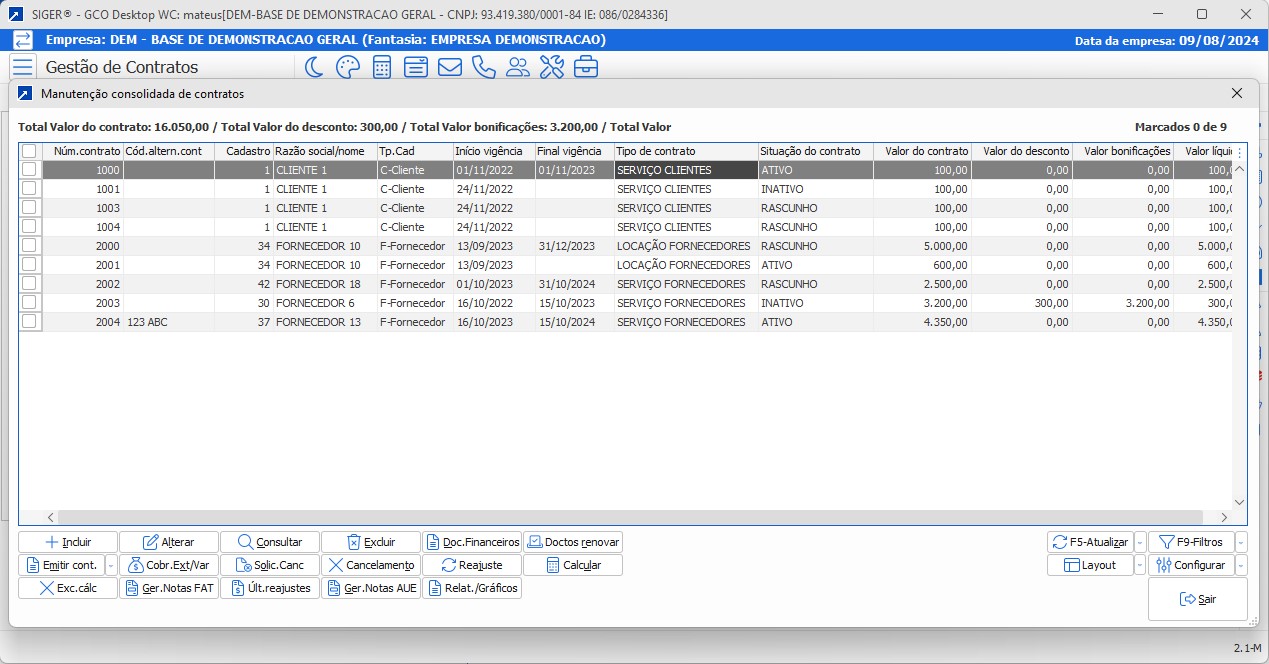Open the calculator icon in the top toolbar
The width and height of the screenshot is (1269, 664).
point(381,67)
